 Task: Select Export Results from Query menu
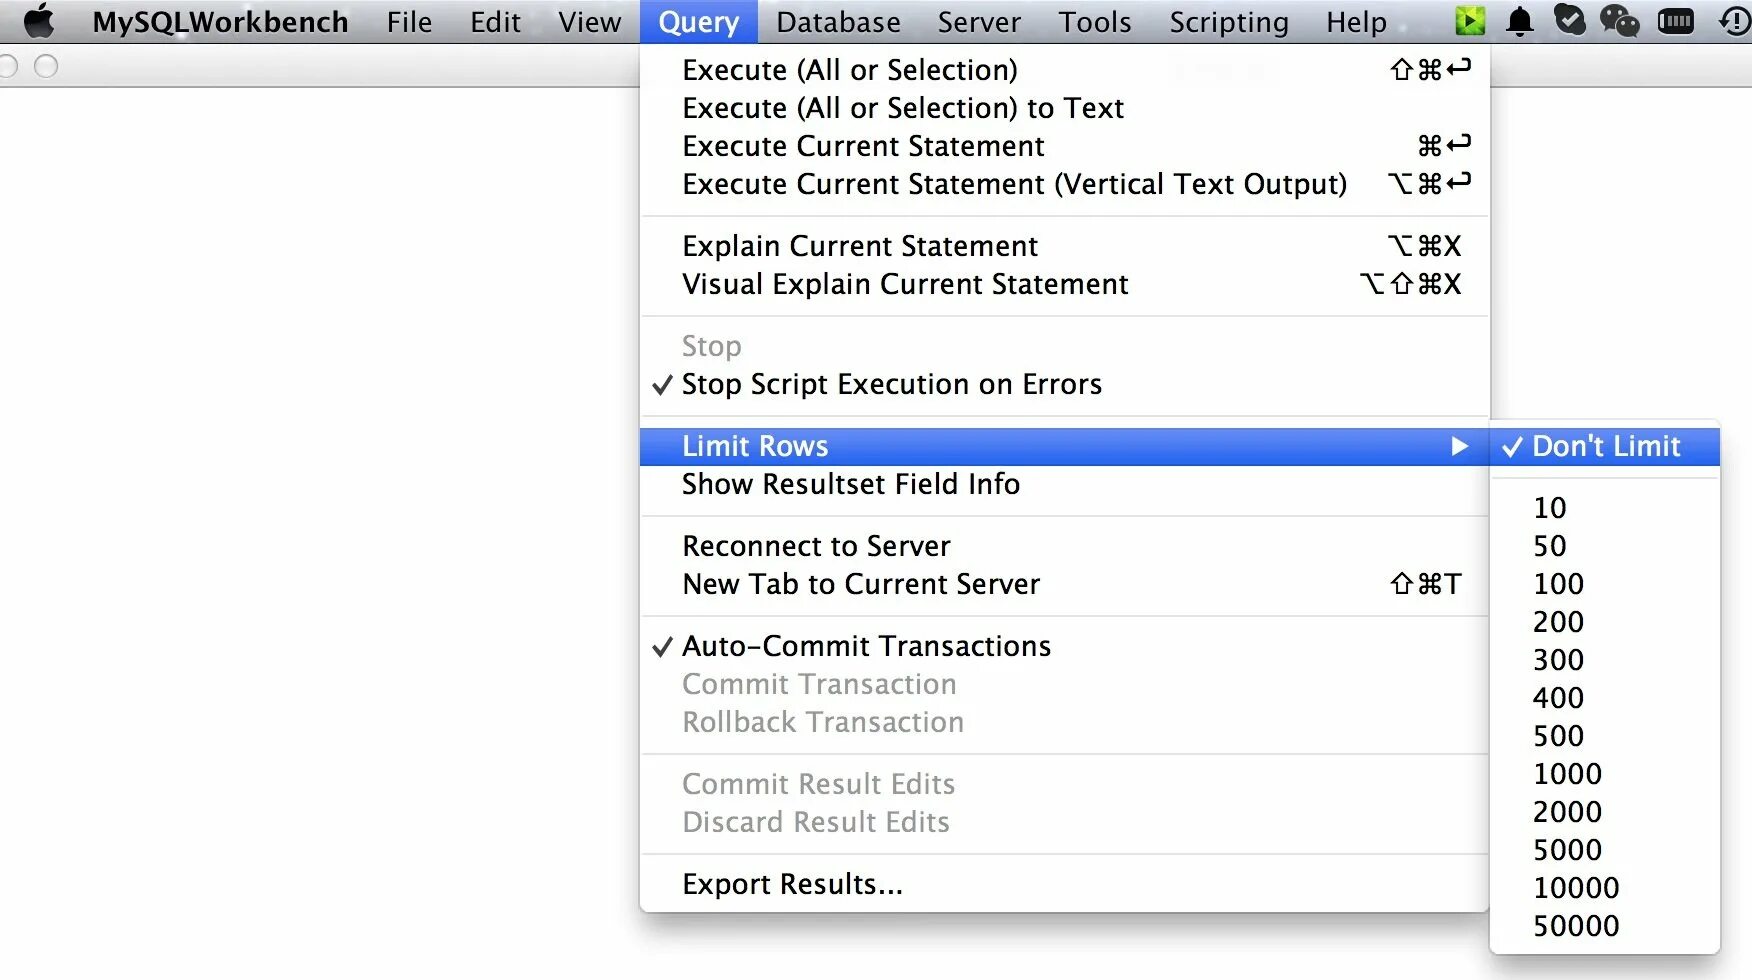792,884
